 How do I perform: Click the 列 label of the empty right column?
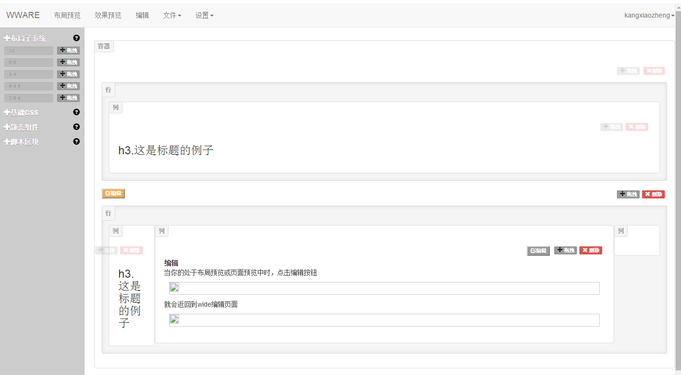pyautogui.click(x=621, y=231)
